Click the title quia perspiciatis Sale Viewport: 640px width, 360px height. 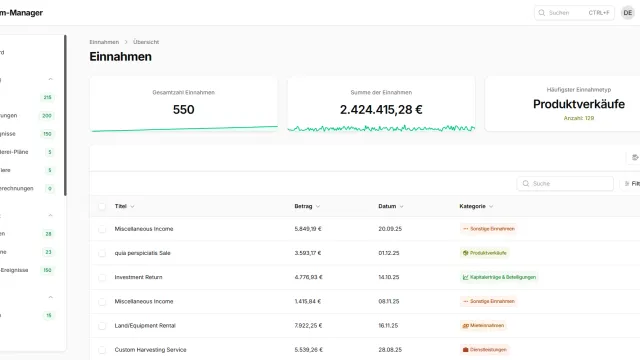point(142,253)
